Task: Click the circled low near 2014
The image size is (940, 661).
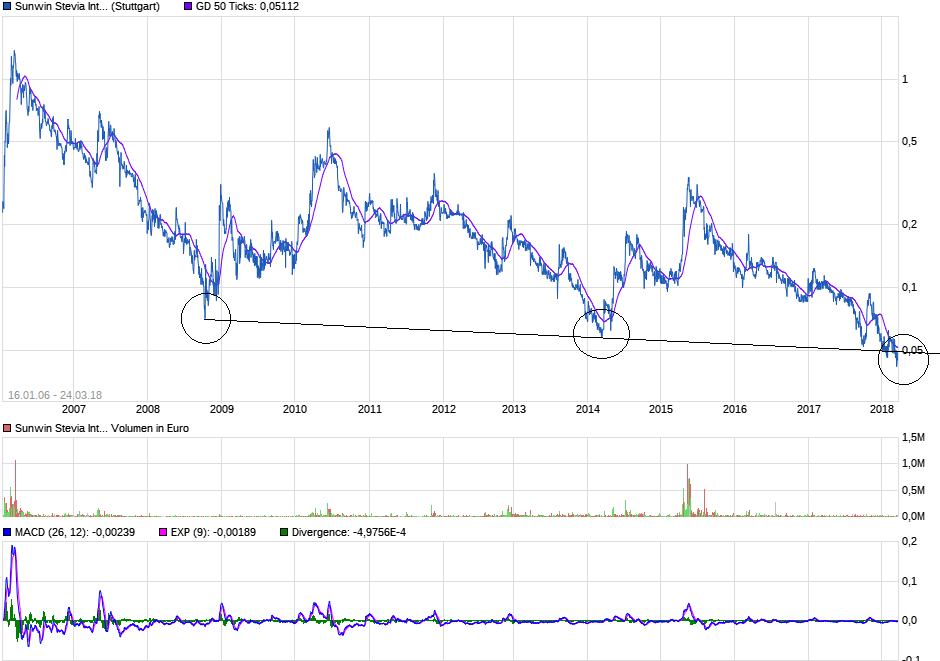Action: click(601, 334)
